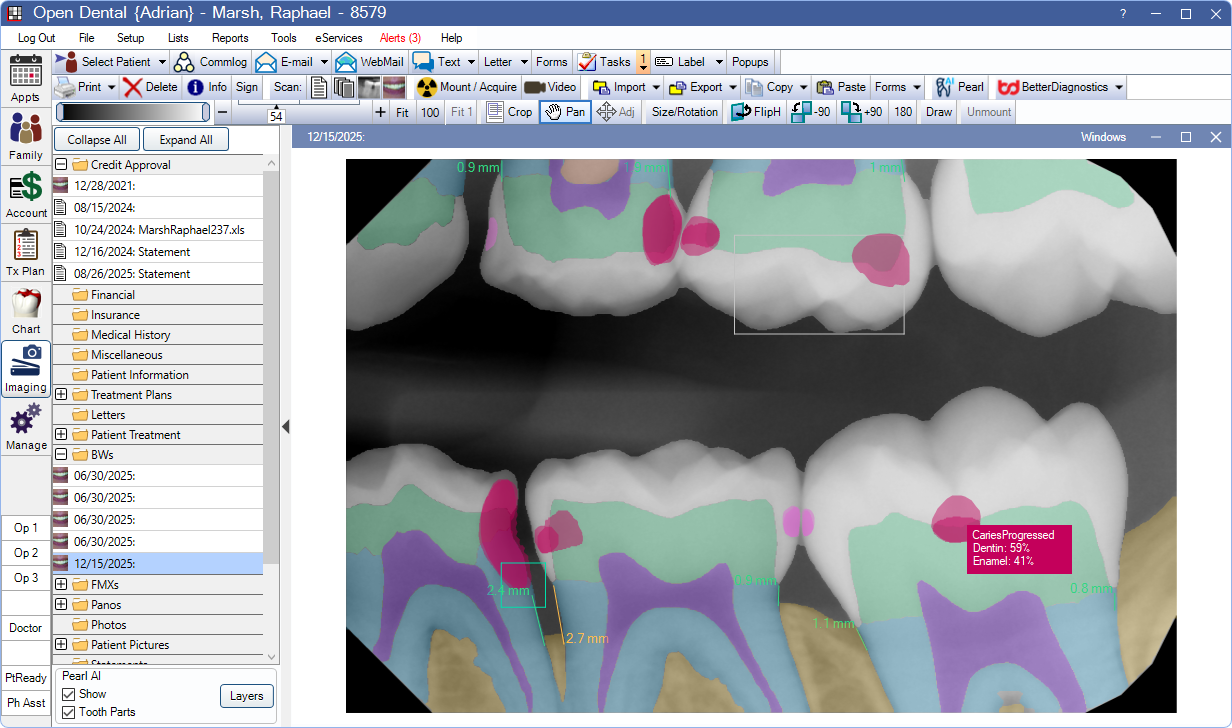Open the Commlog tool
Viewport: 1232px width, 728px height.
(x=210, y=61)
